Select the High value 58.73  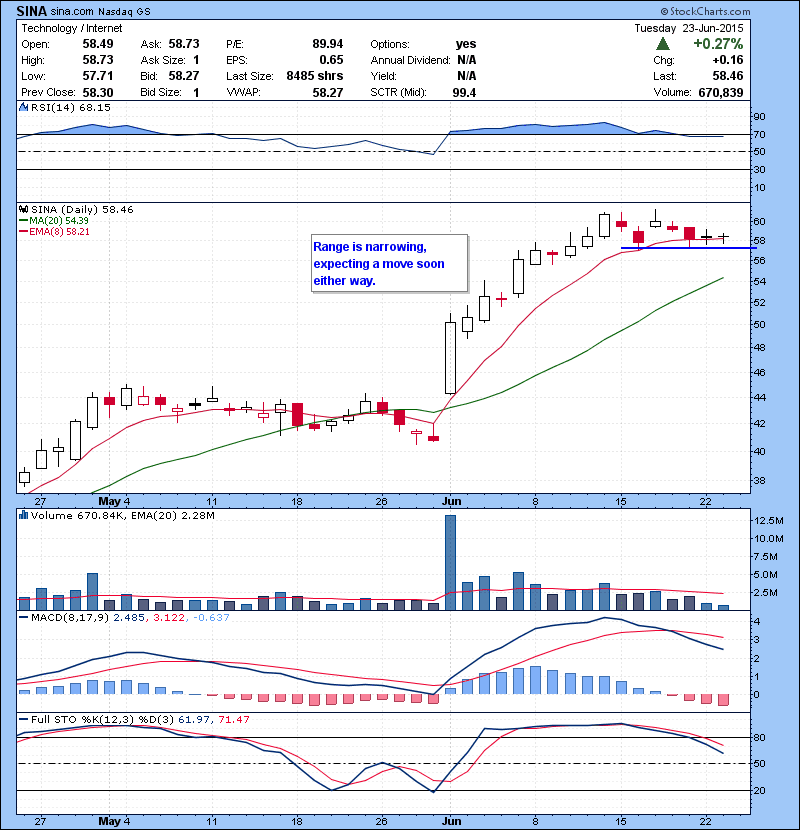(98, 60)
